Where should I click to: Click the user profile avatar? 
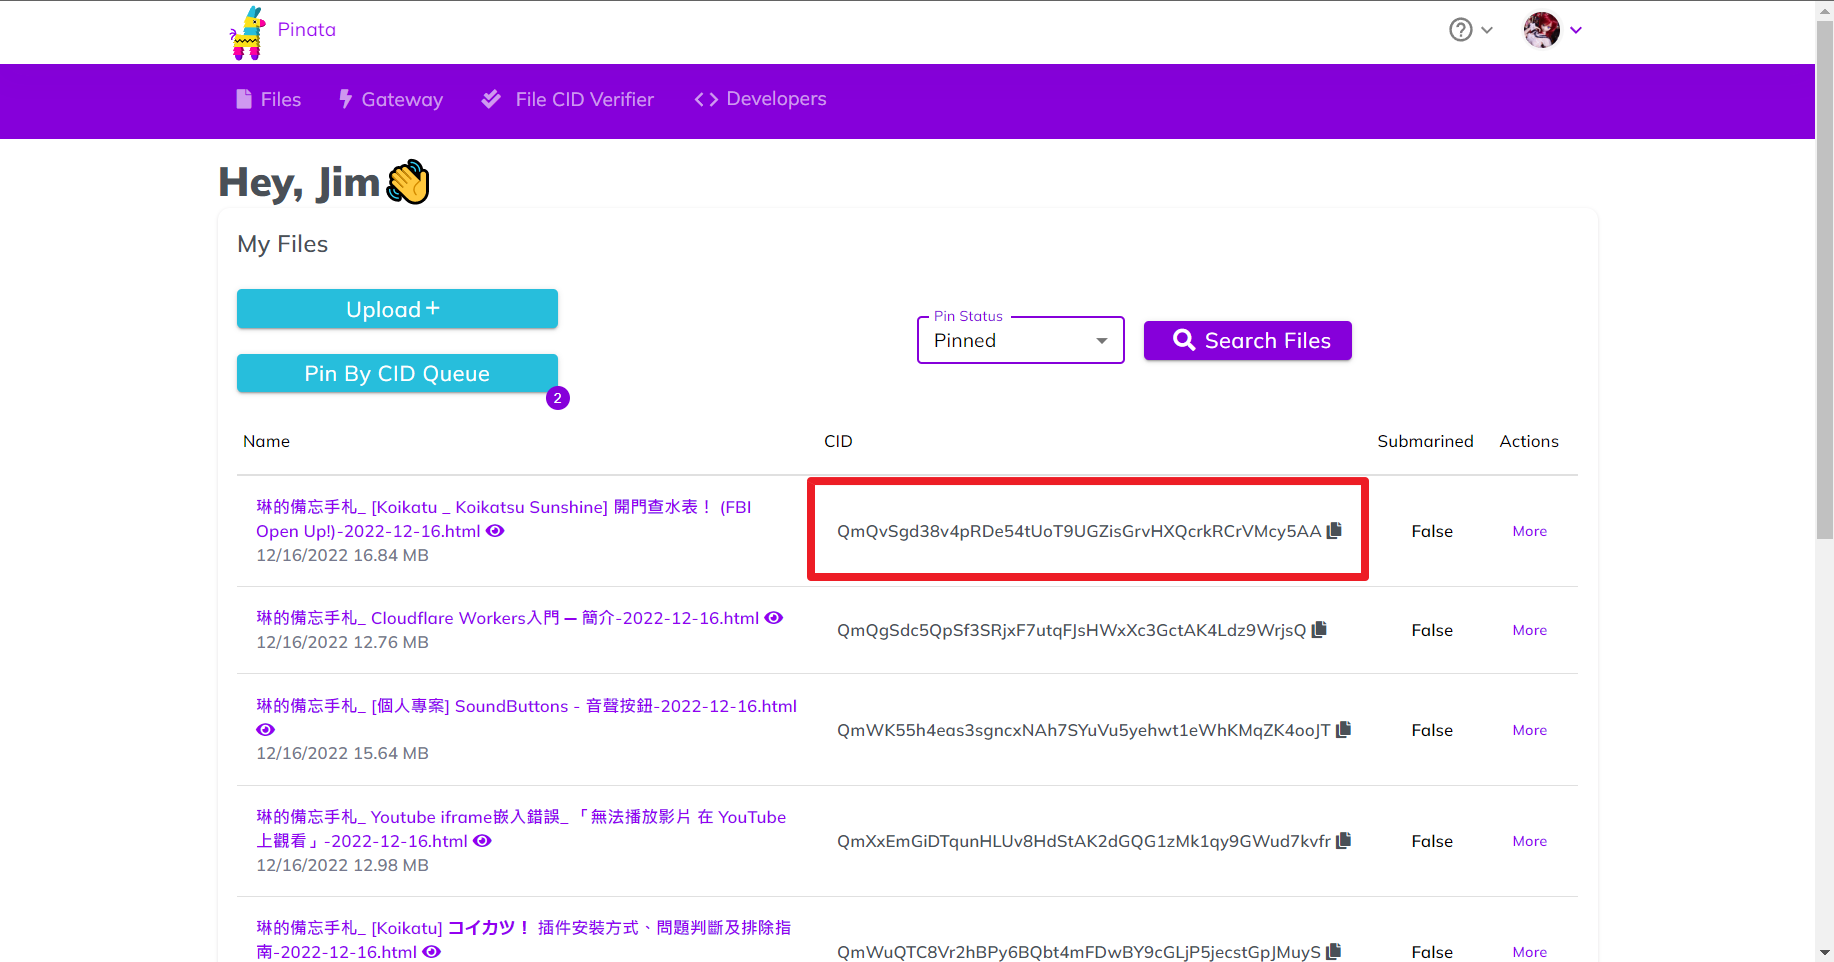(1541, 30)
